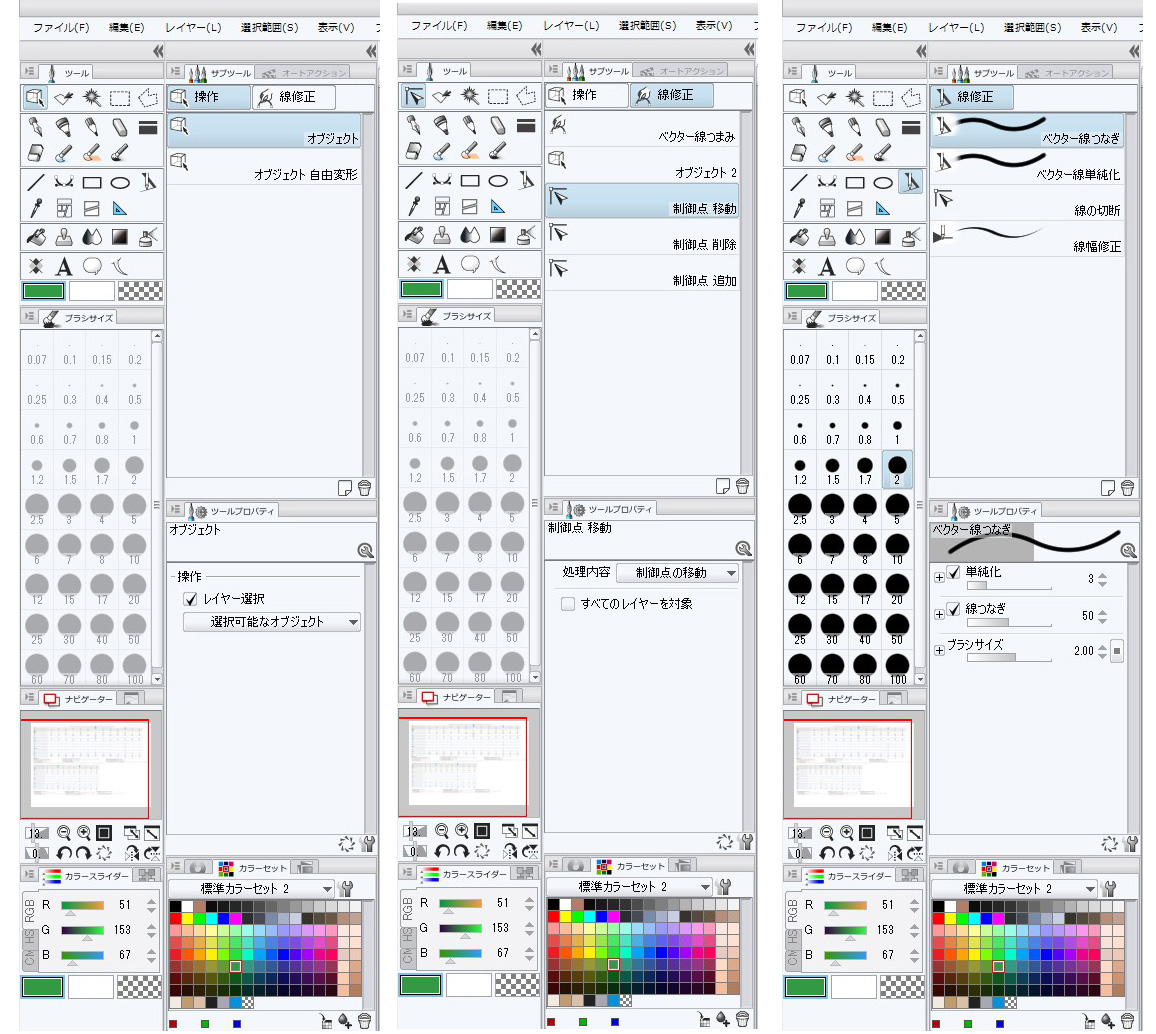Increase 線つなぎ value with stepper arrow
The width and height of the screenshot is (1156, 1034).
tap(1102, 612)
